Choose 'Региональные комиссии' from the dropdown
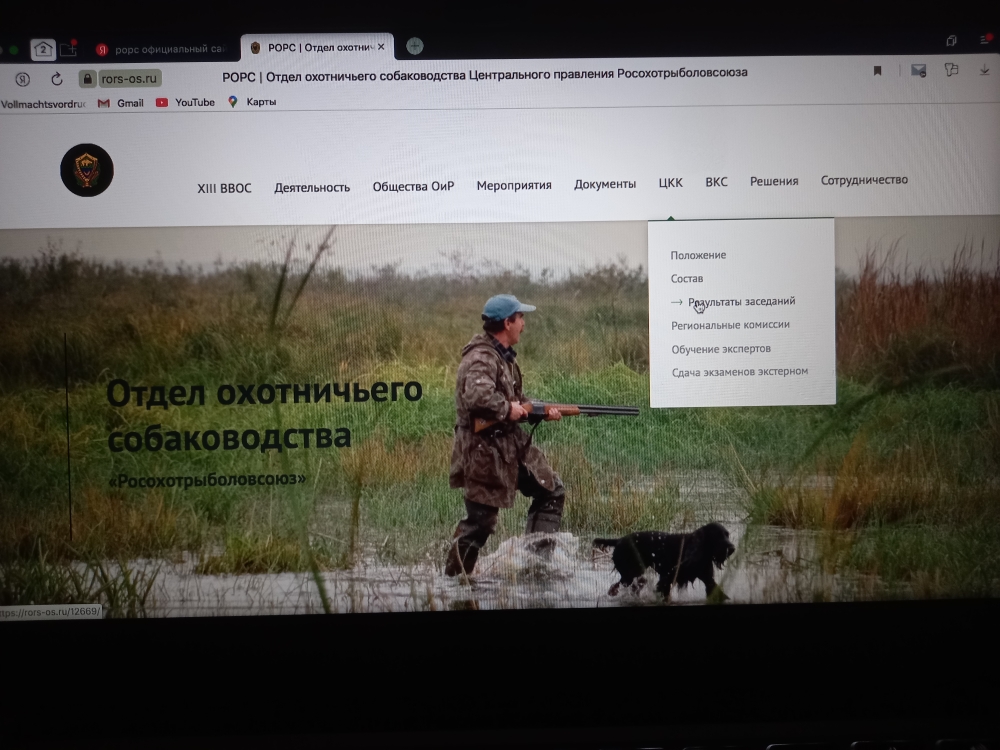 tap(730, 325)
